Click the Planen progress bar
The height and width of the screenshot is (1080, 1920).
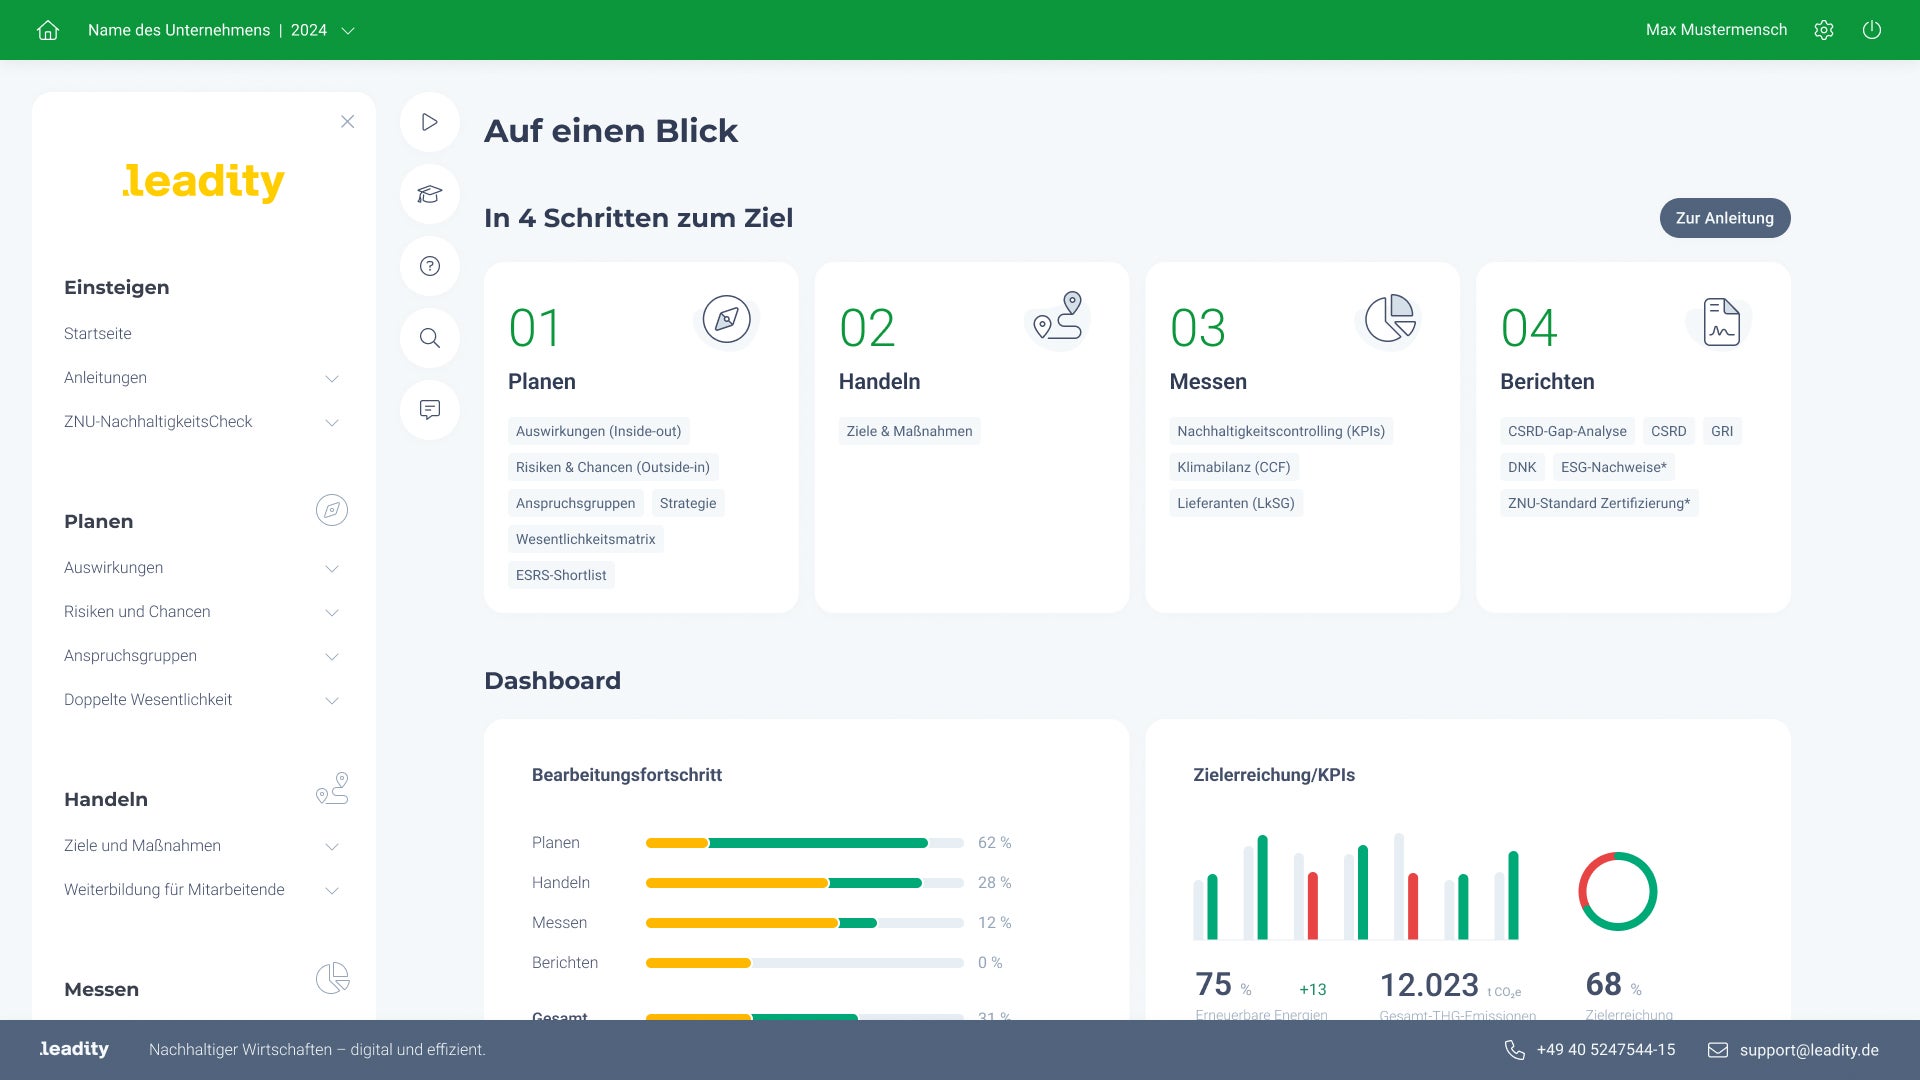[804, 843]
